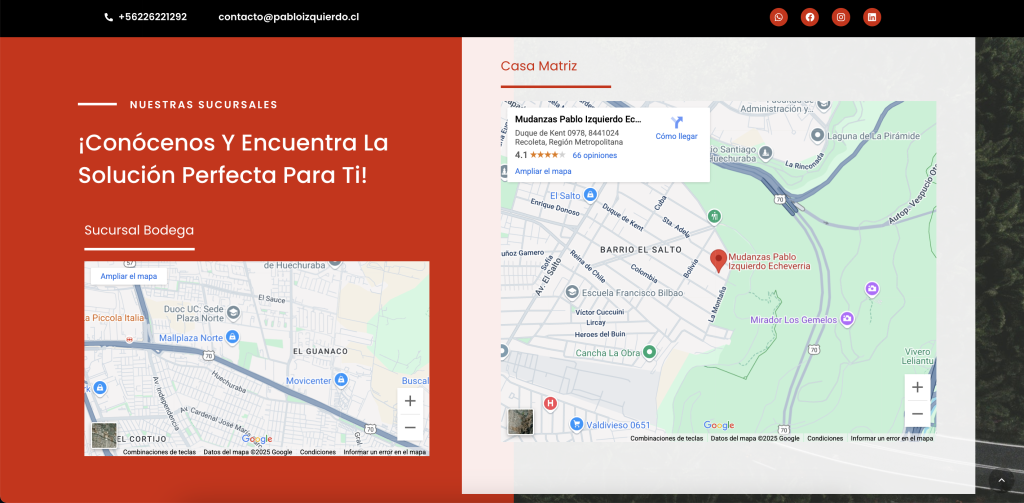
Task: Click the Mudanzas Pablo Izquierdo Ec... card title
Action: pos(578,119)
